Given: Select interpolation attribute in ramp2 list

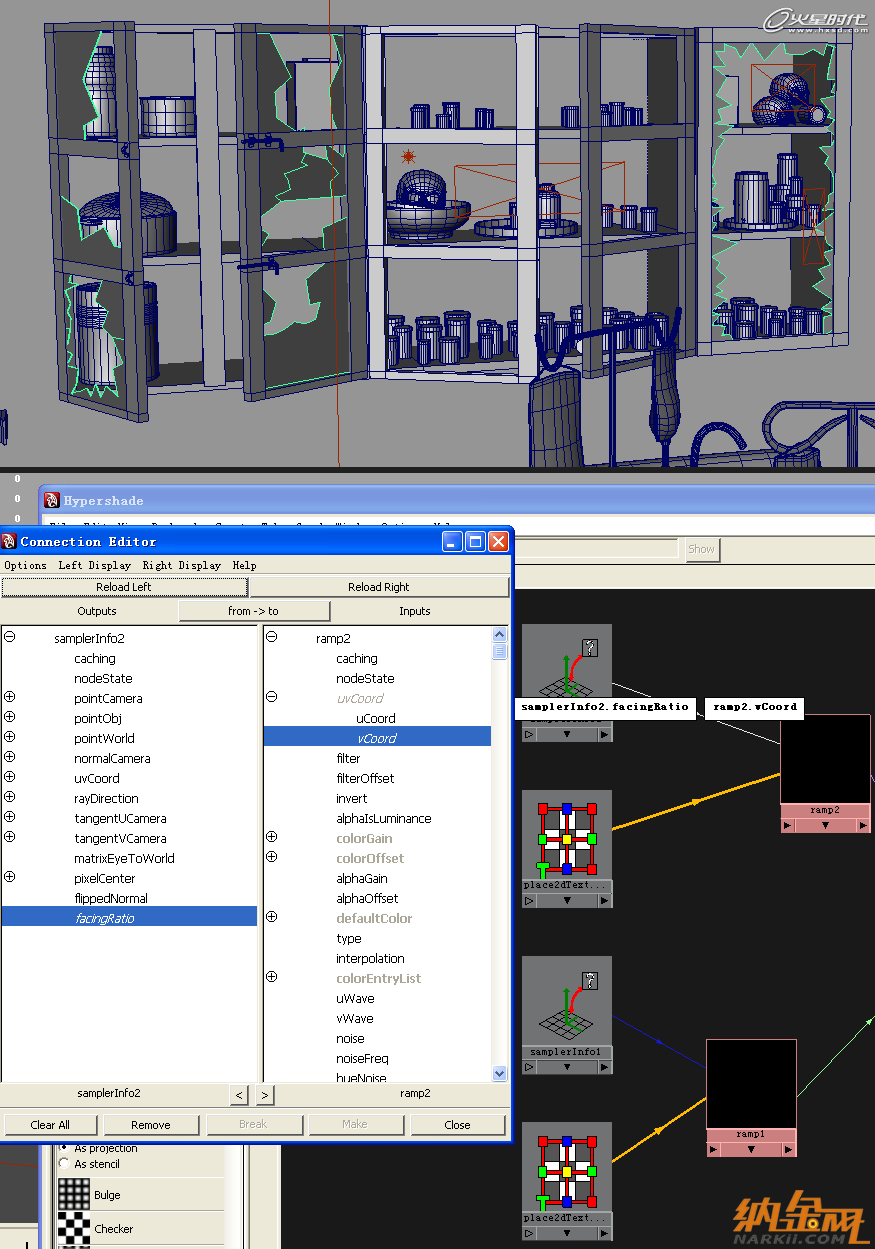Looking at the screenshot, I should click(x=370, y=958).
